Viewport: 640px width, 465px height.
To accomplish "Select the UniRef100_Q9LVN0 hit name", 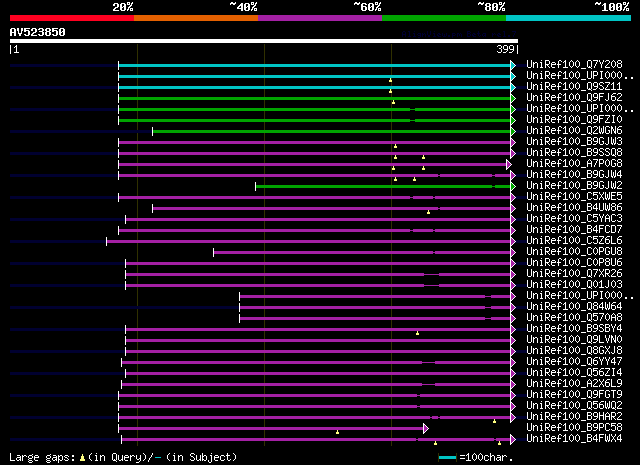I will [x=574, y=340].
